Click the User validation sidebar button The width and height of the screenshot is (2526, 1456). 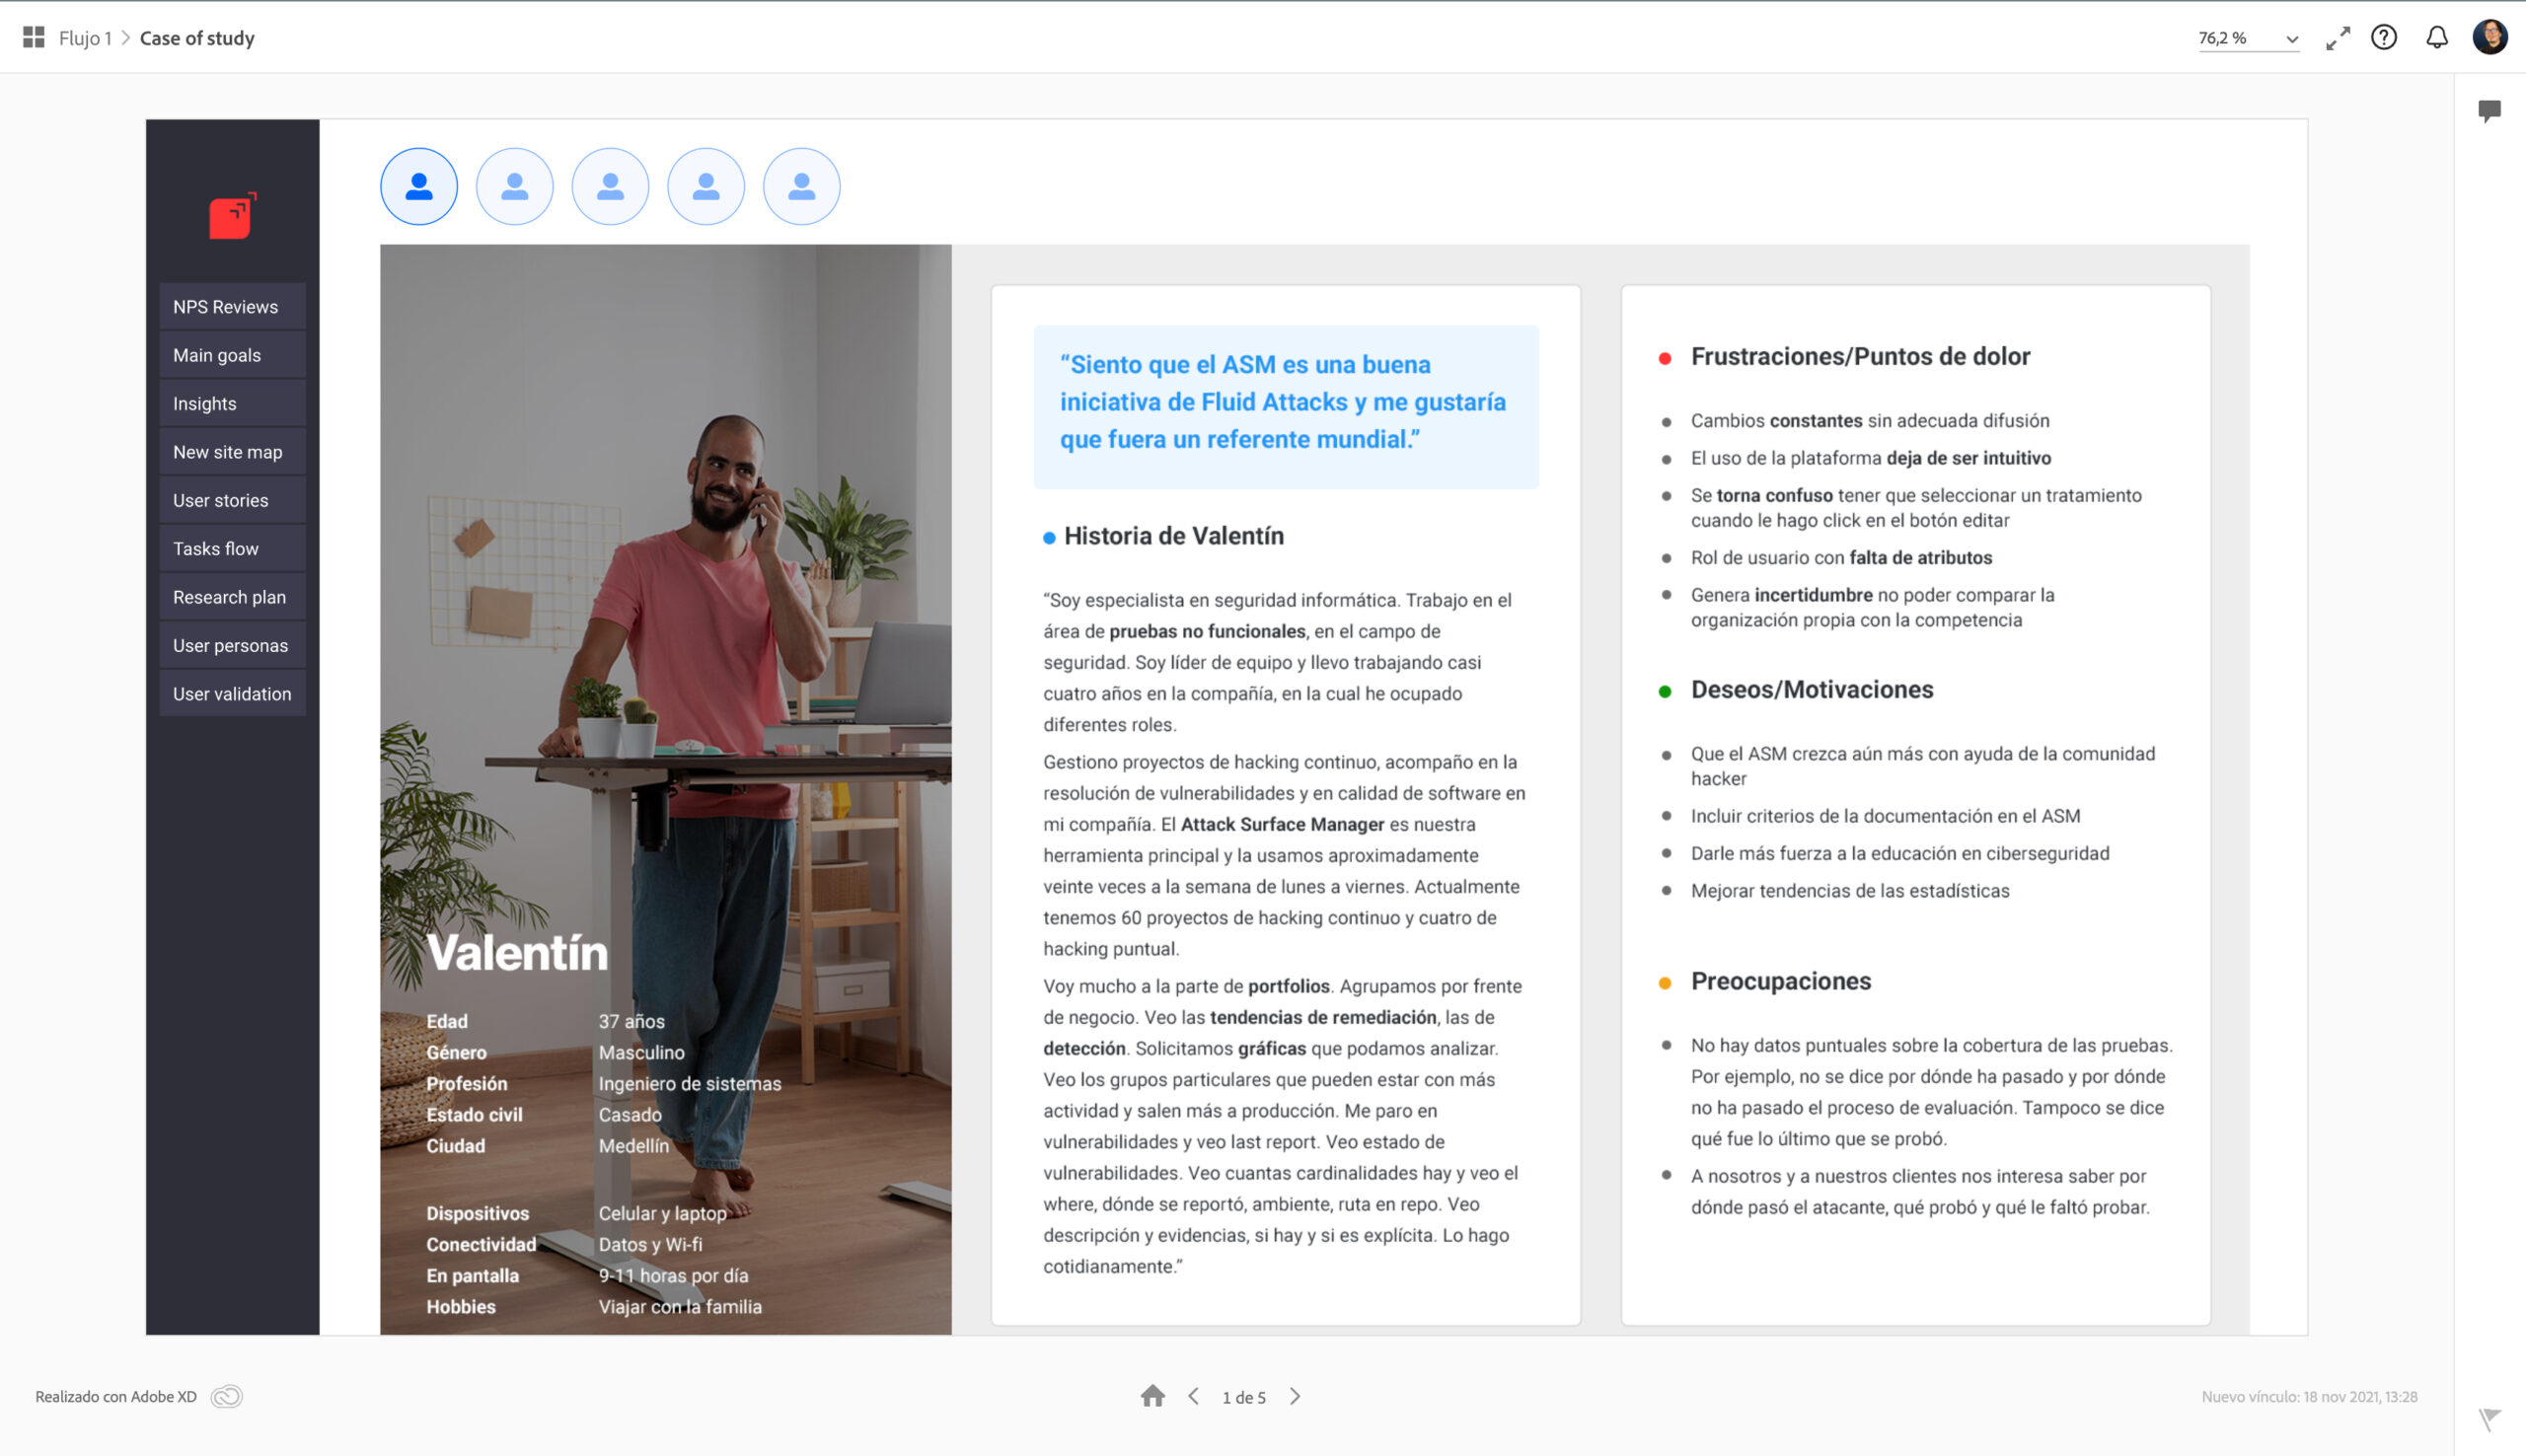pos(232,694)
